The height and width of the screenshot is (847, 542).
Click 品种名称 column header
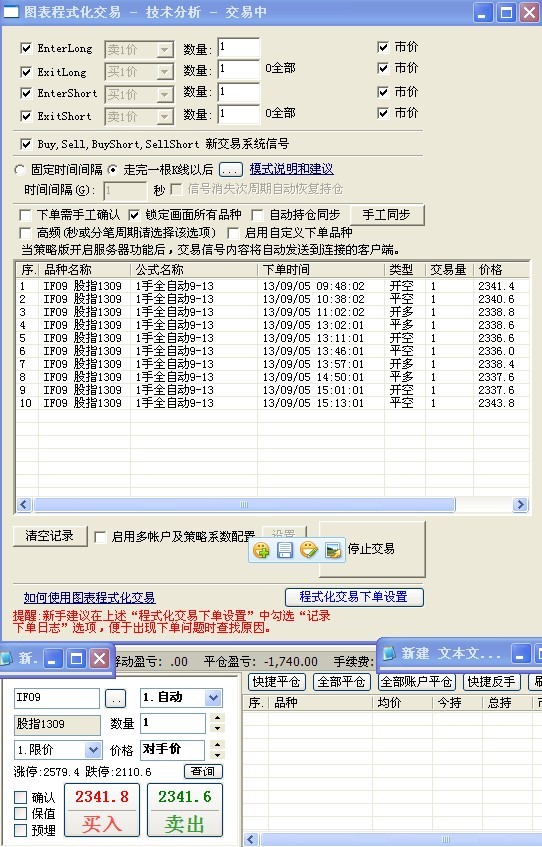[x=84, y=270]
